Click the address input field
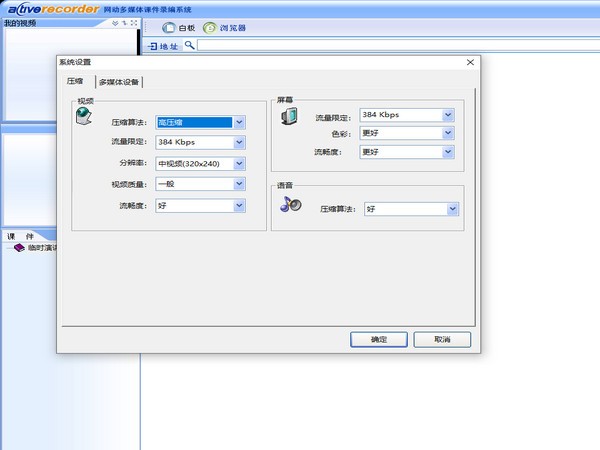Screen dimensions: 600x450 (390, 46)
